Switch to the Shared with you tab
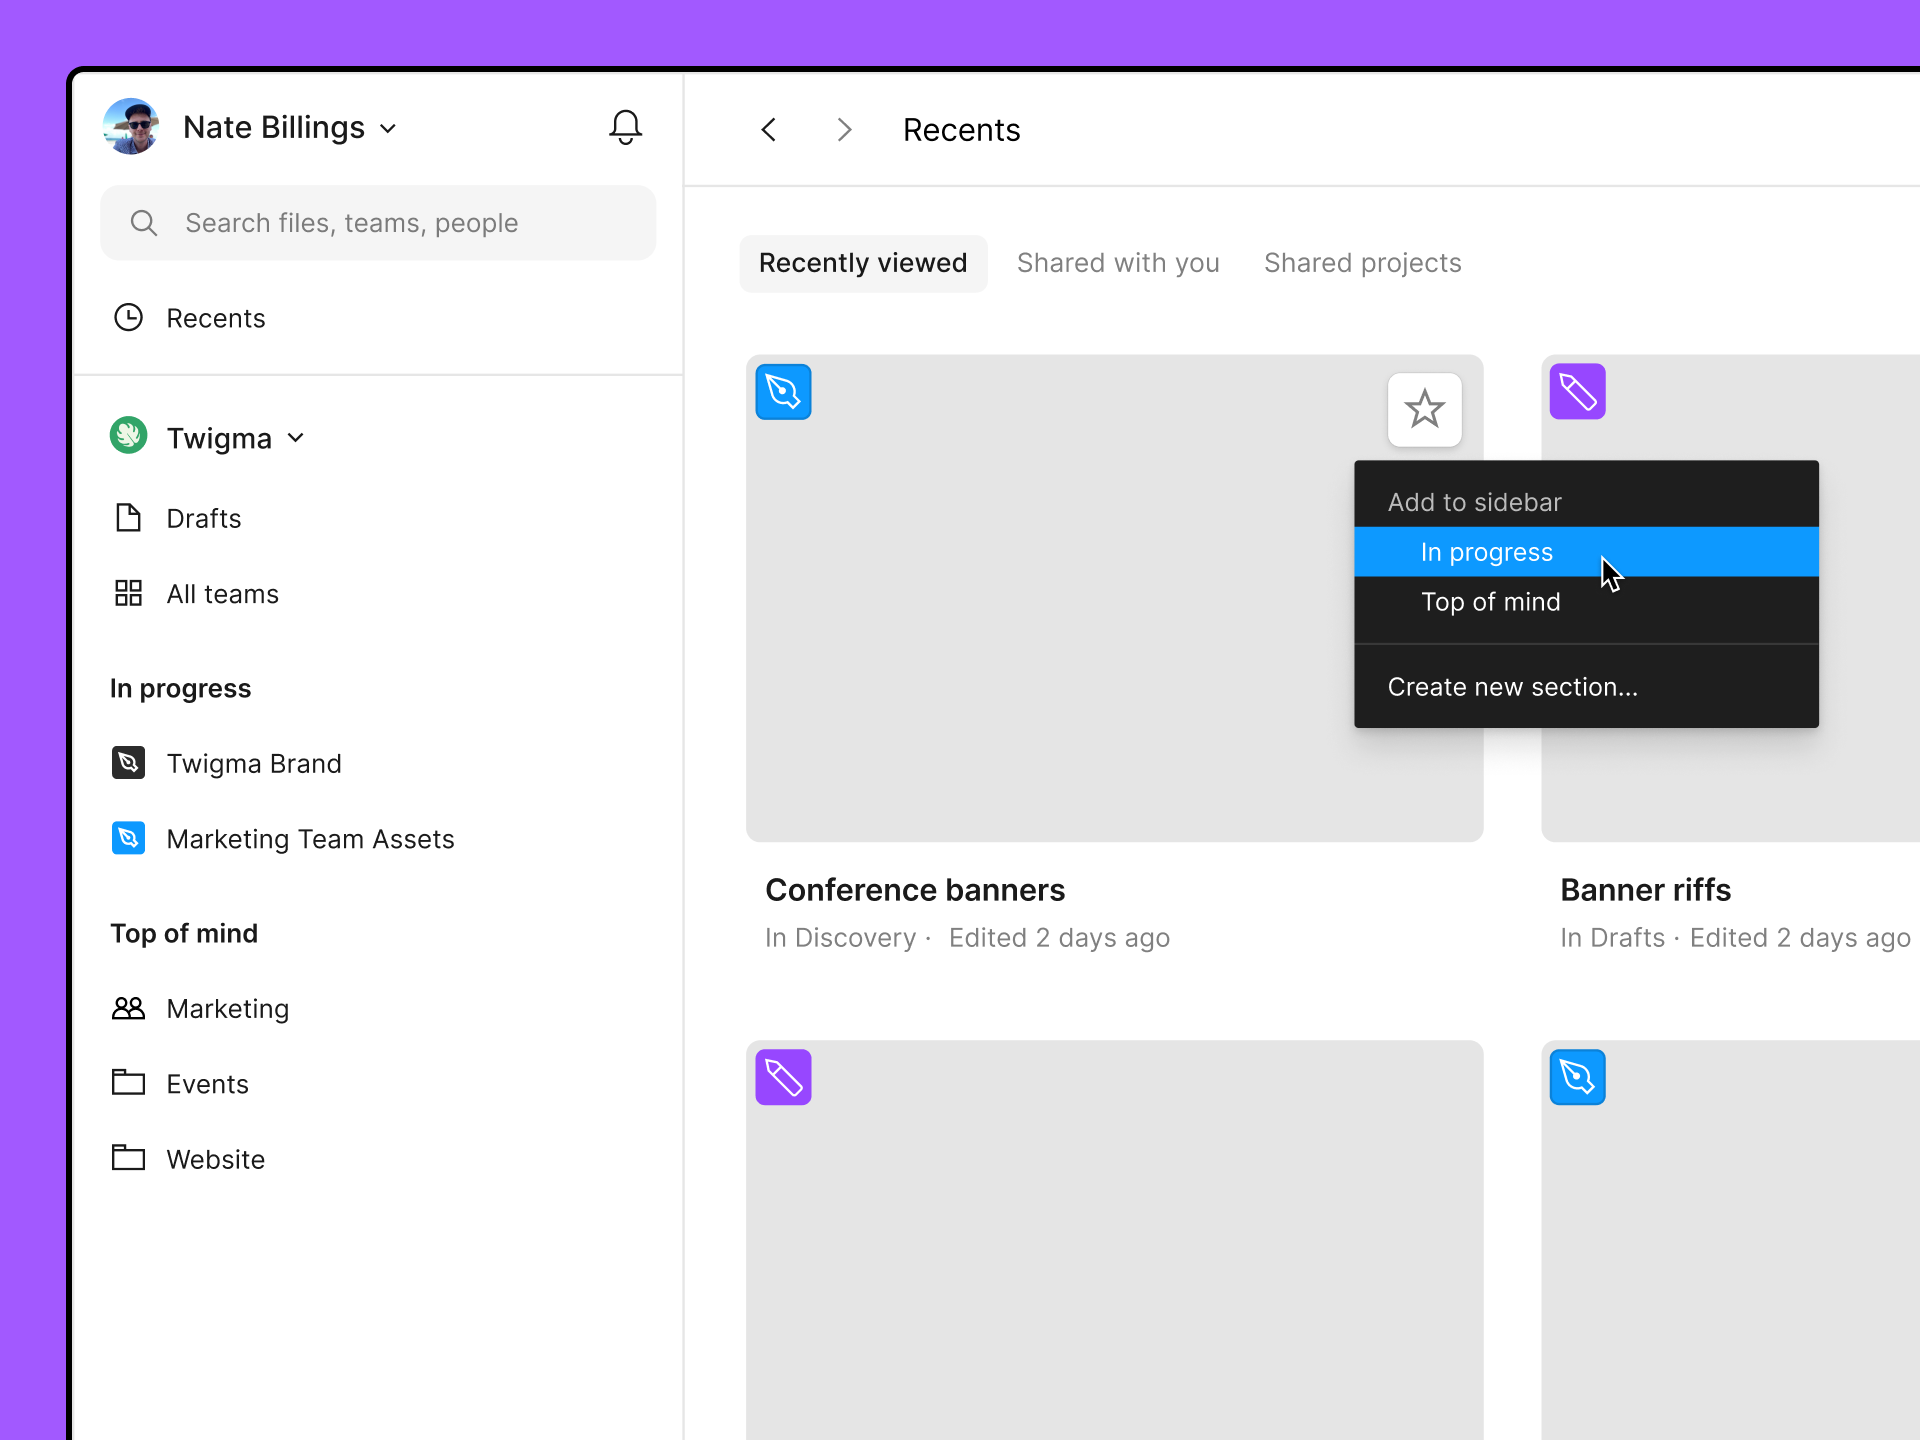The width and height of the screenshot is (1920, 1440). [1117, 262]
